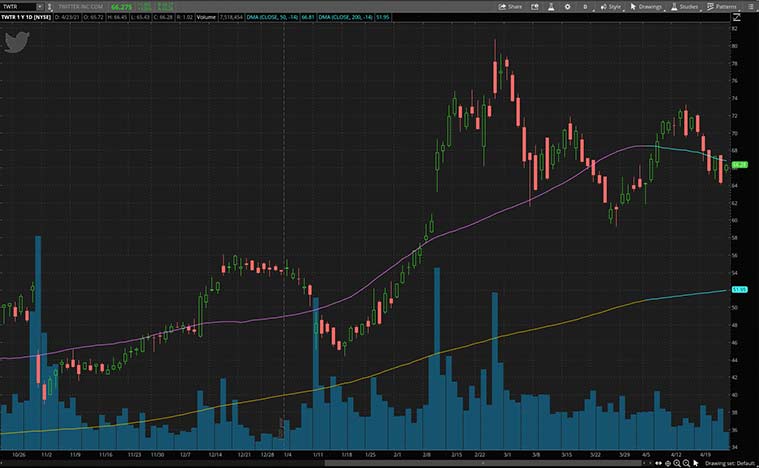
Task: Expand the symbol dropdown arrow
Action: coord(40,7)
